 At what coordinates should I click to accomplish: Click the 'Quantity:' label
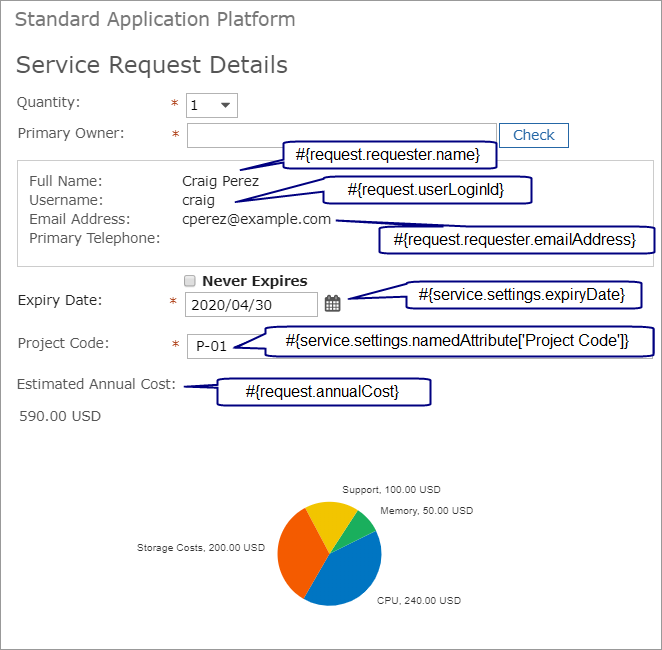[48, 103]
